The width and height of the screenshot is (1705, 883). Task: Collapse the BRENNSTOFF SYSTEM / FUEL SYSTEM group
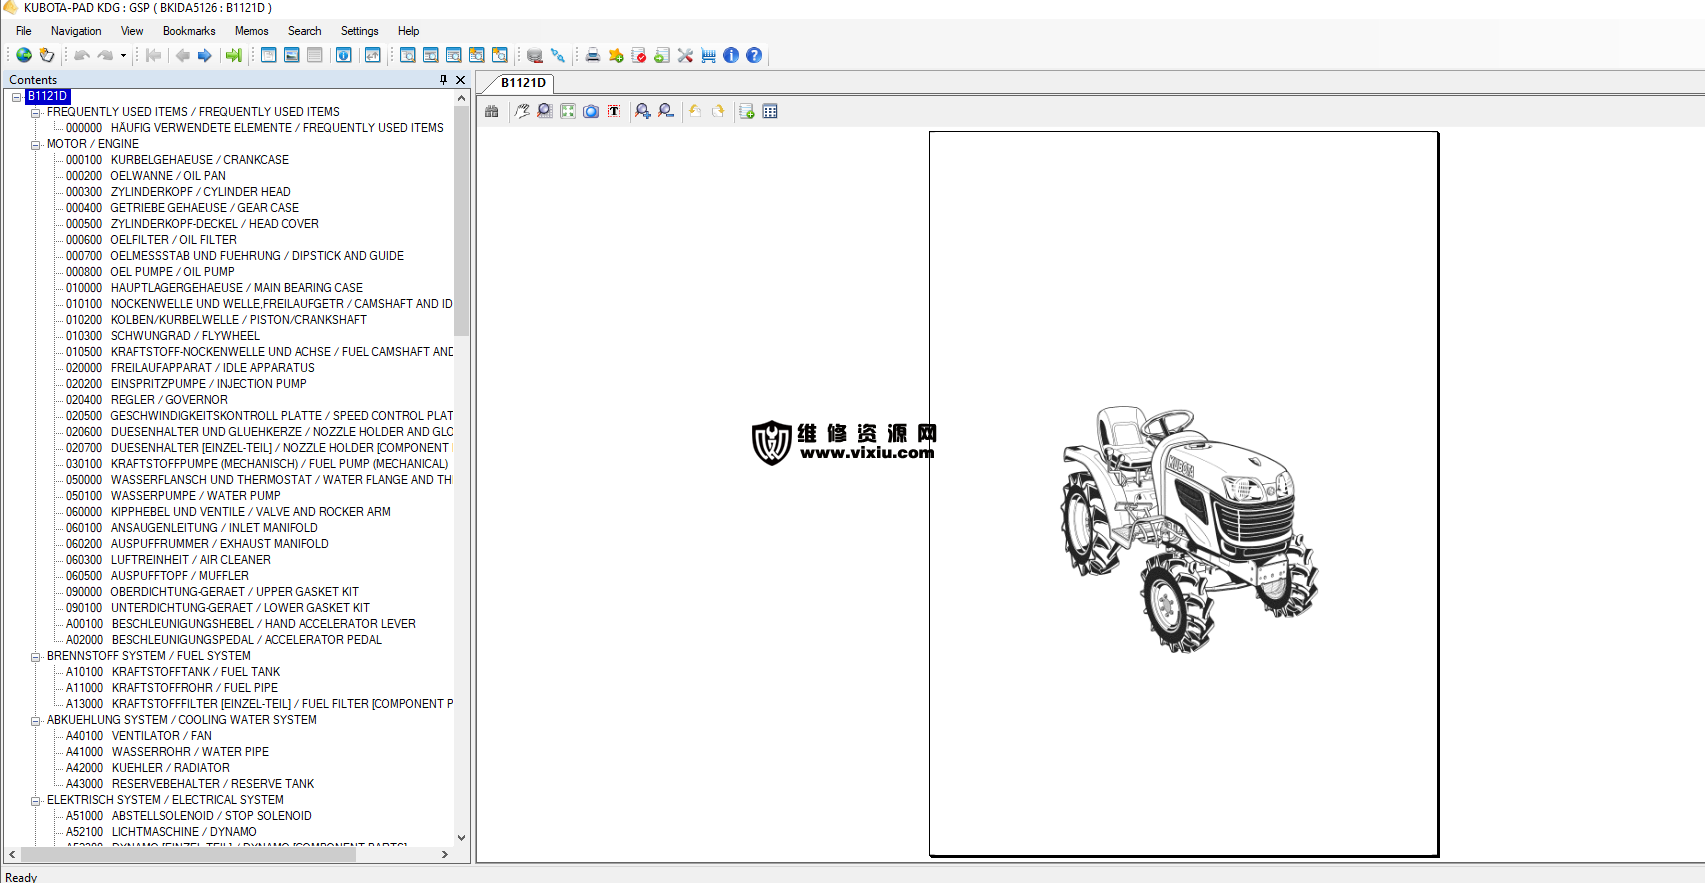coord(36,656)
